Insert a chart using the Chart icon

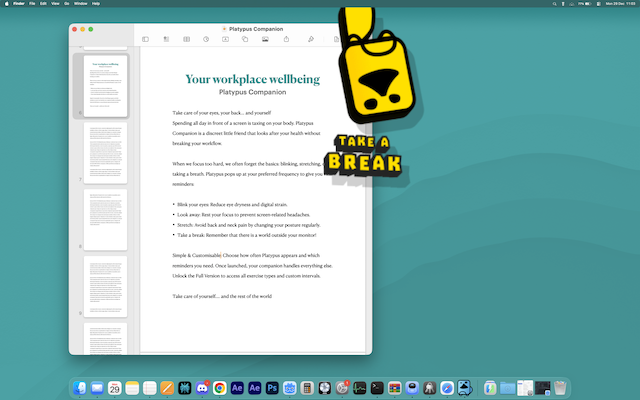pyautogui.click(x=205, y=39)
